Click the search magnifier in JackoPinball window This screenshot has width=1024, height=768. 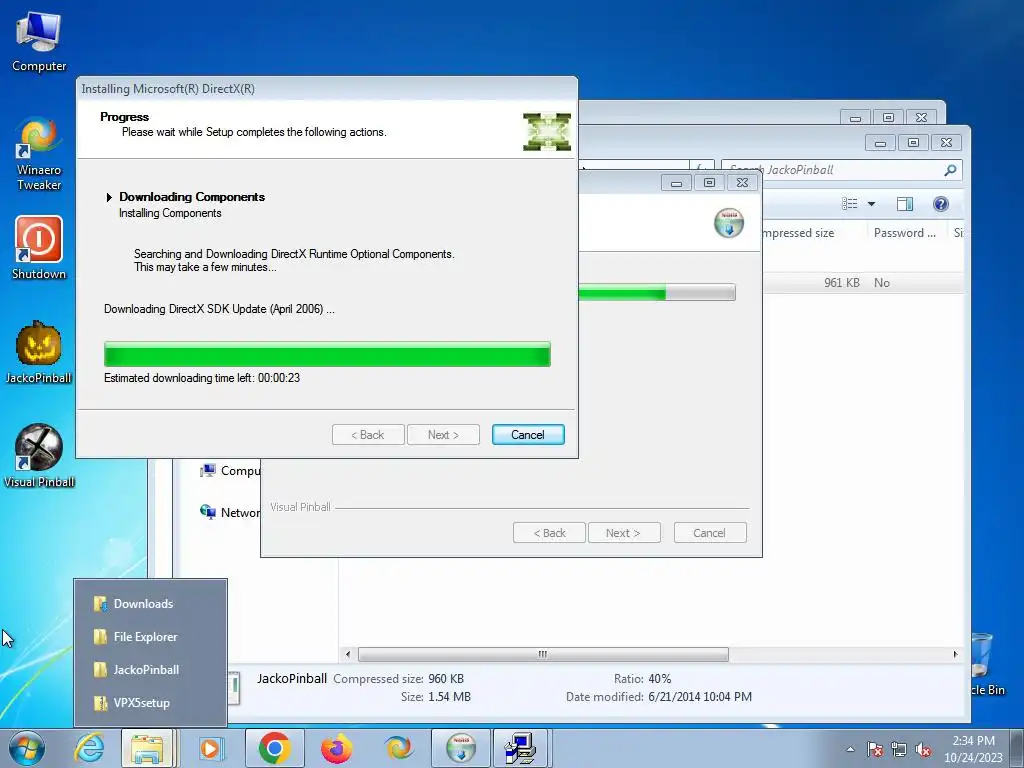click(950, 170)
